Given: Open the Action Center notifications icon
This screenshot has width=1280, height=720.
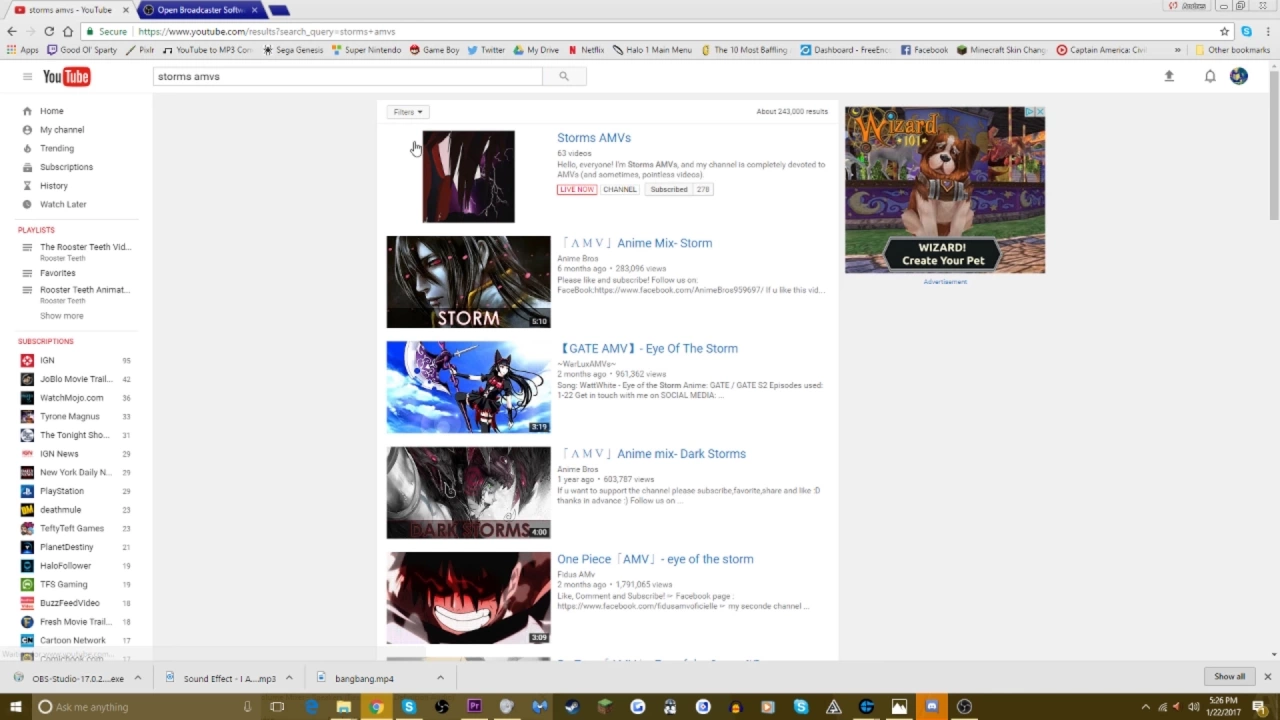Looking at the screenshot, I should coord(1258,707).
